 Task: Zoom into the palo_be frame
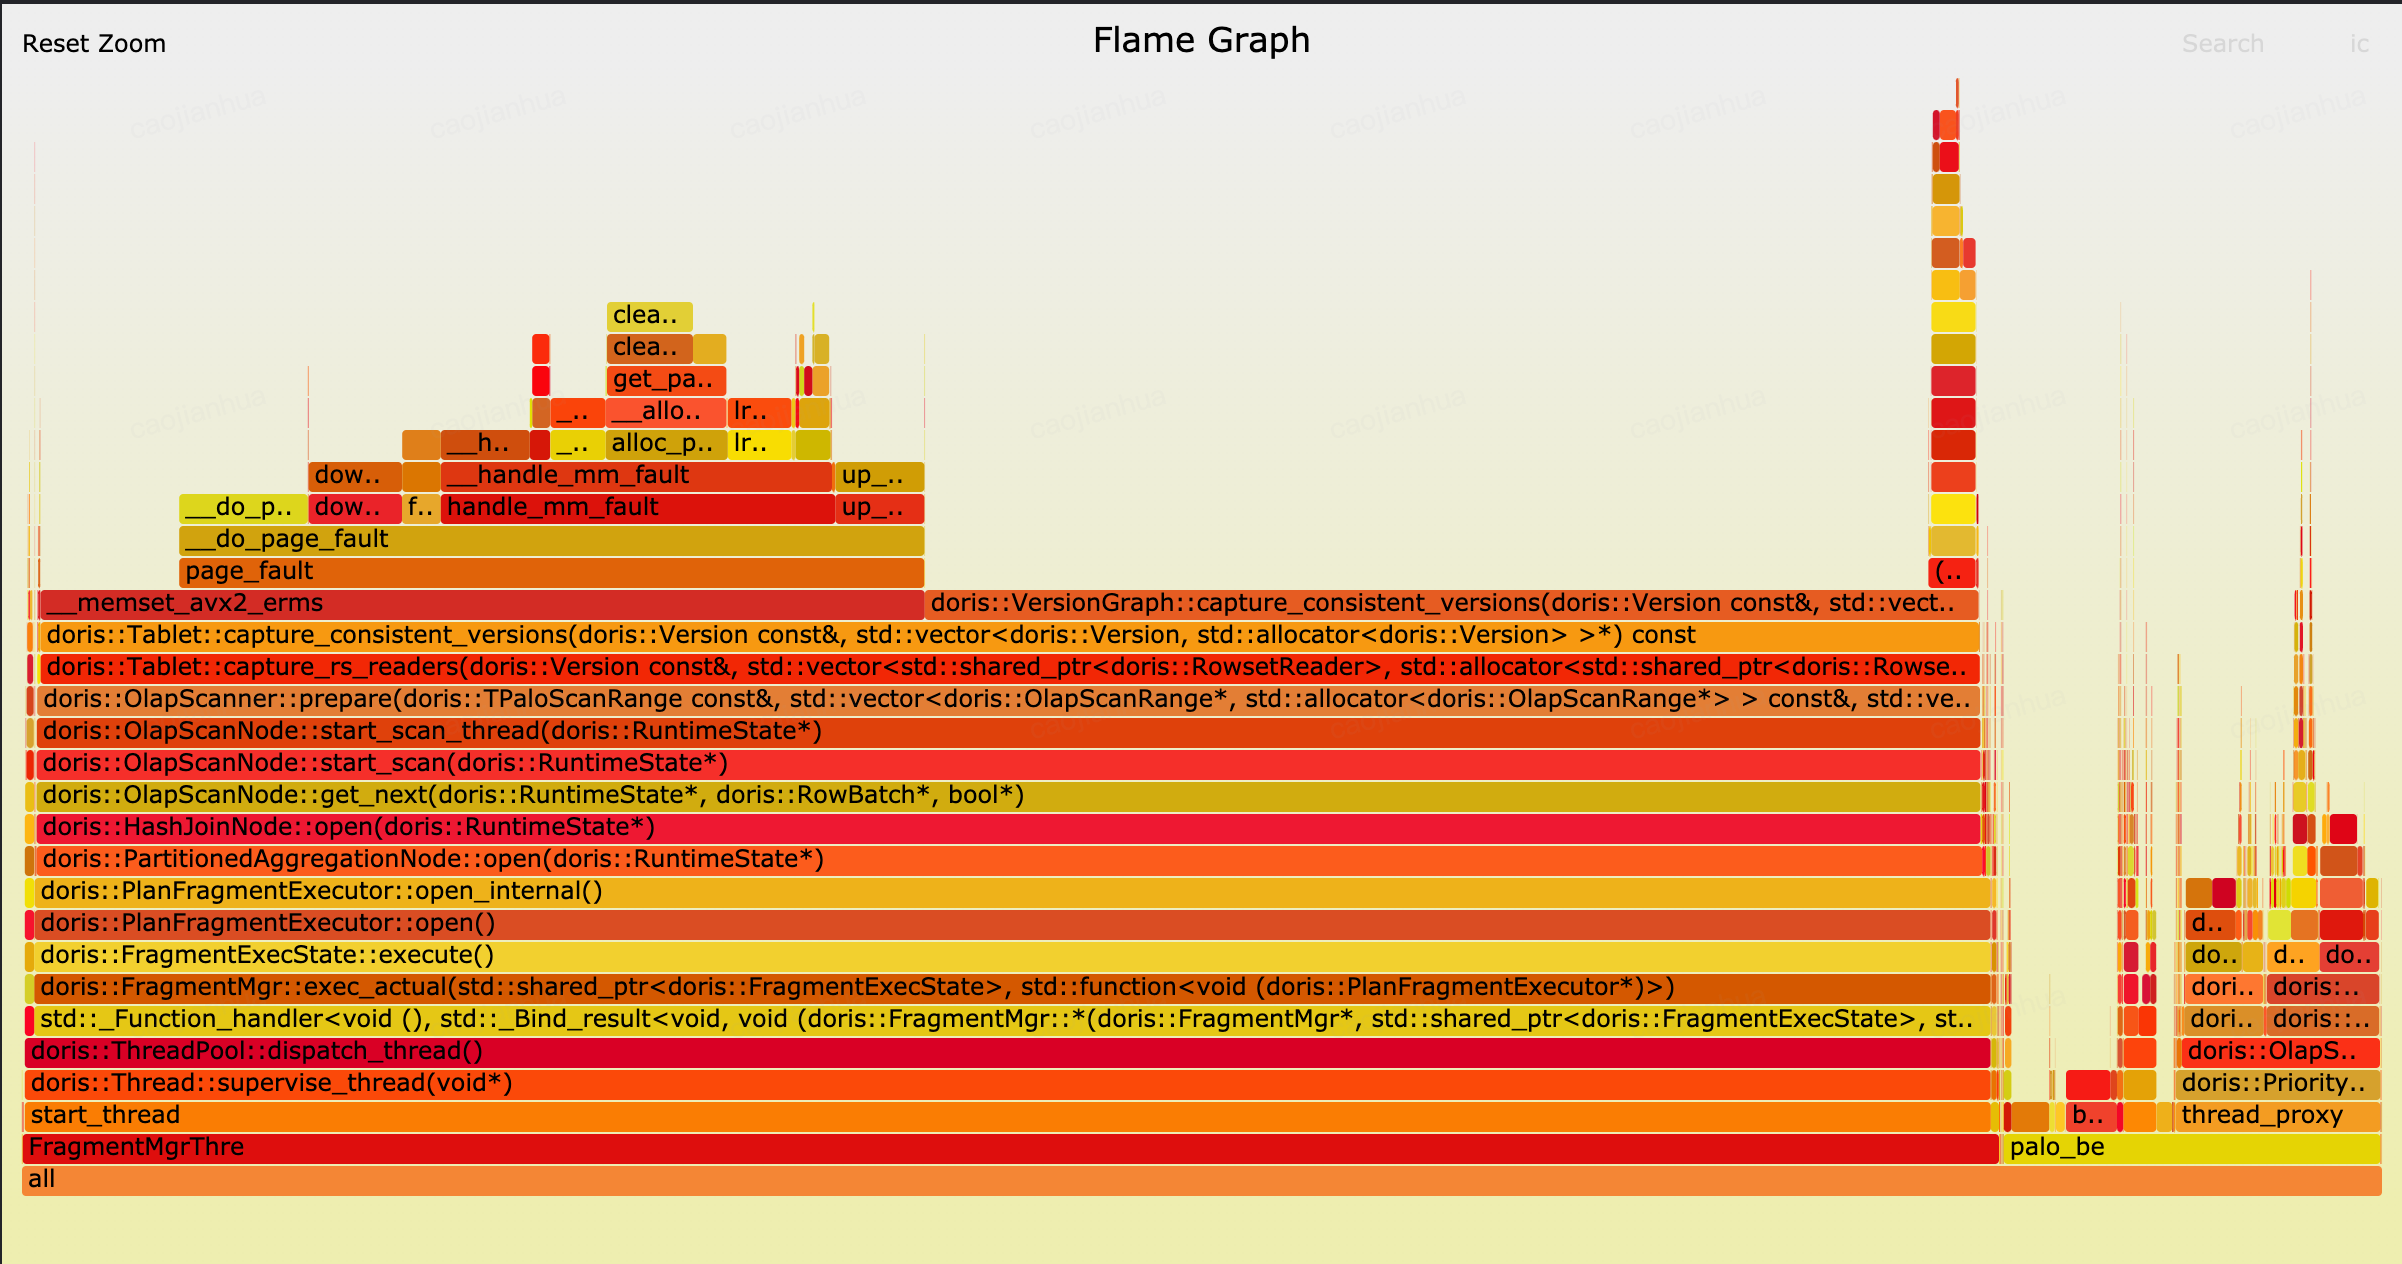(2190, 1148)
